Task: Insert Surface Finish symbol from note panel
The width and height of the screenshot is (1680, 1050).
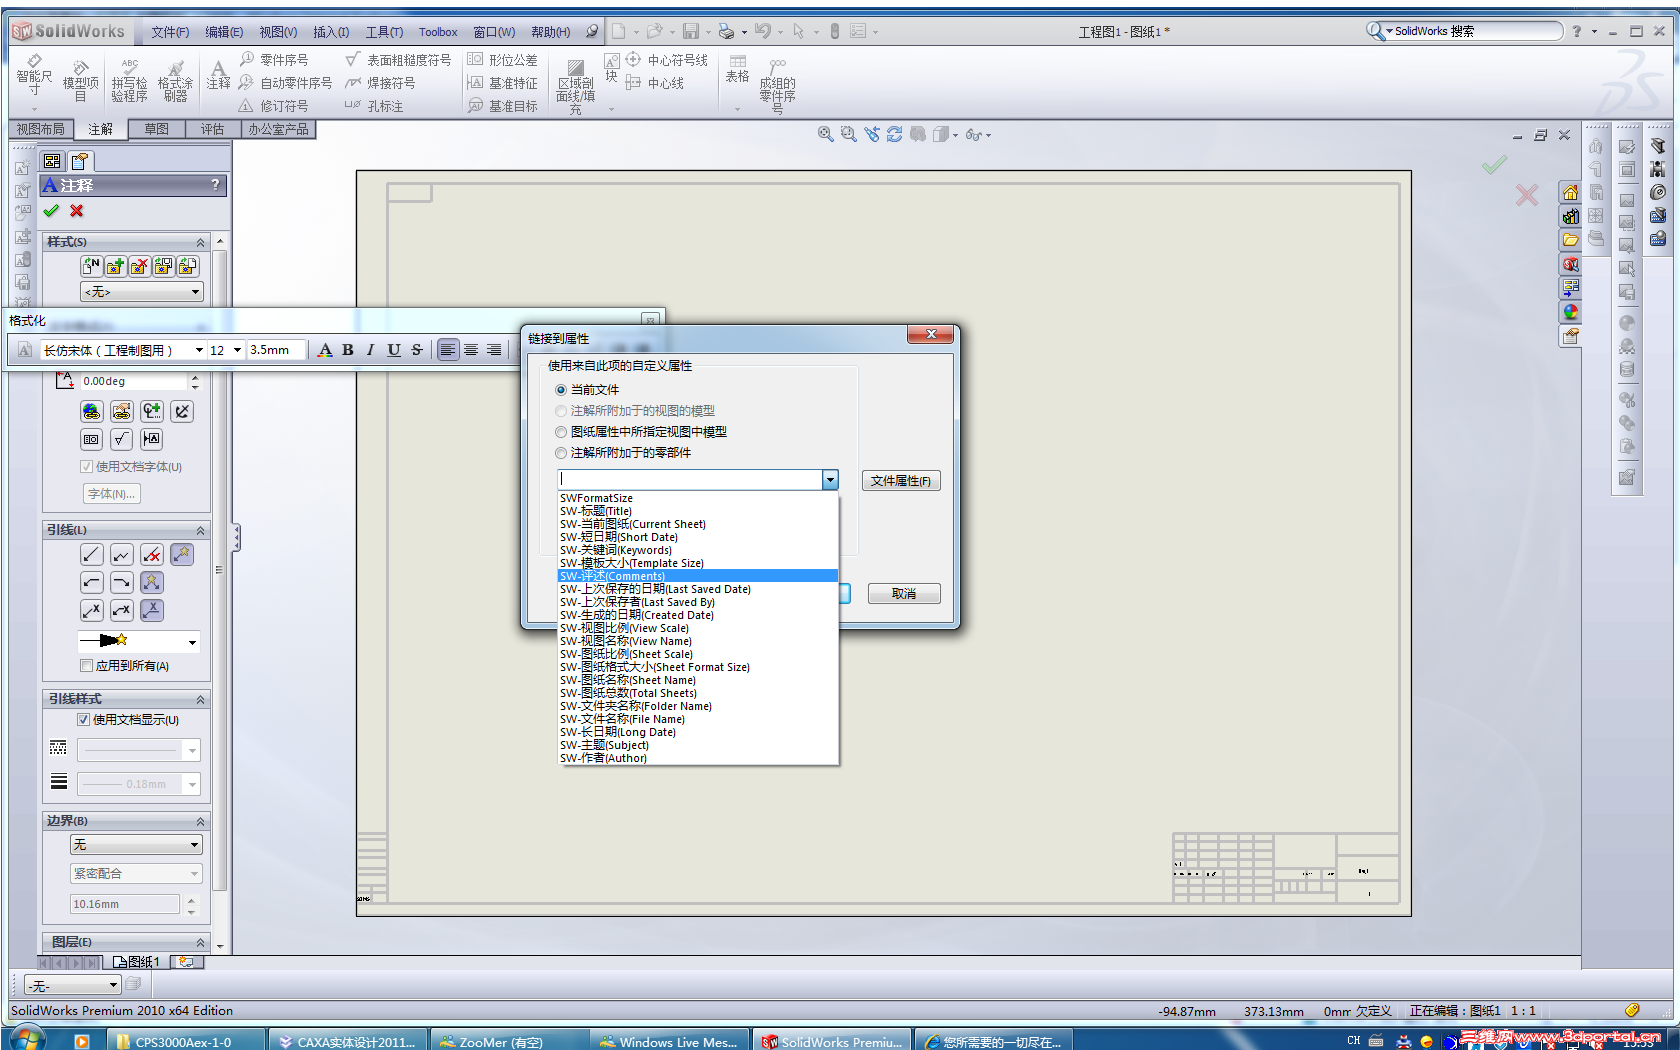Action: coord(122,439)
